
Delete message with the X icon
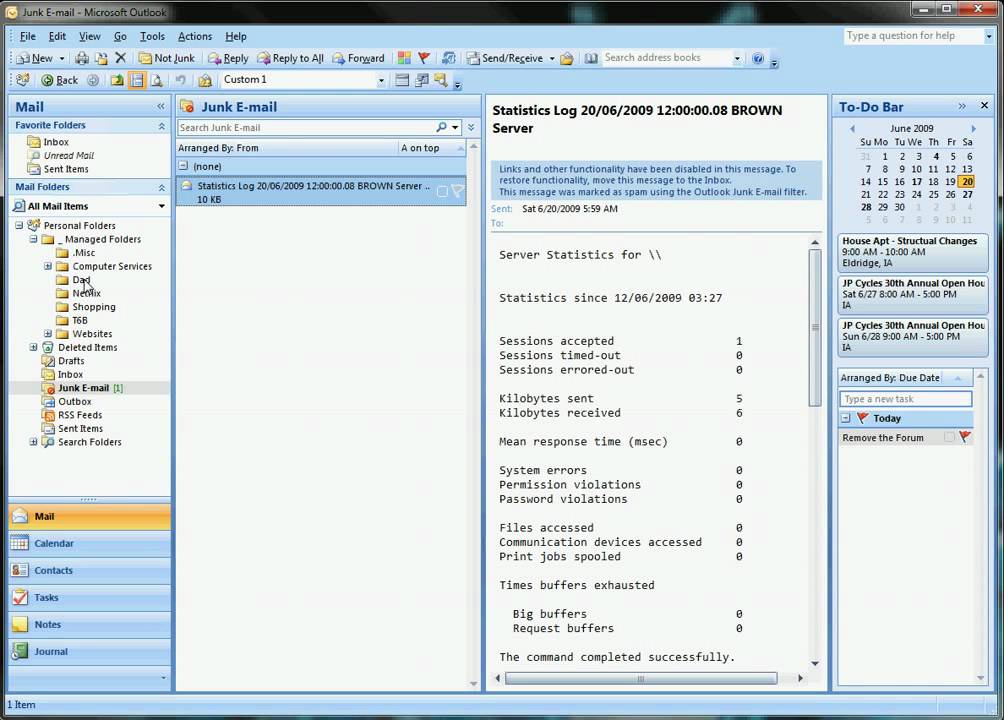coord(120,58)
